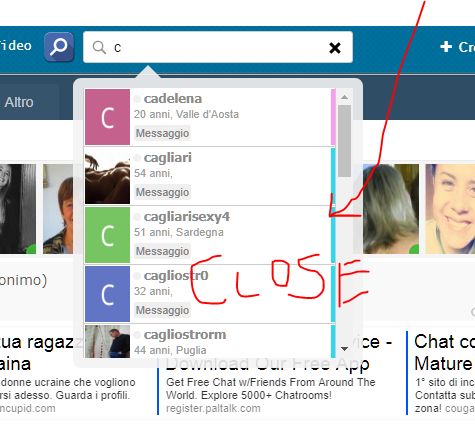Click Messaggio button under cagliostr0
The width and height of the screenshot is (475, 429).
pyautogui.click(x=162, y=310)
